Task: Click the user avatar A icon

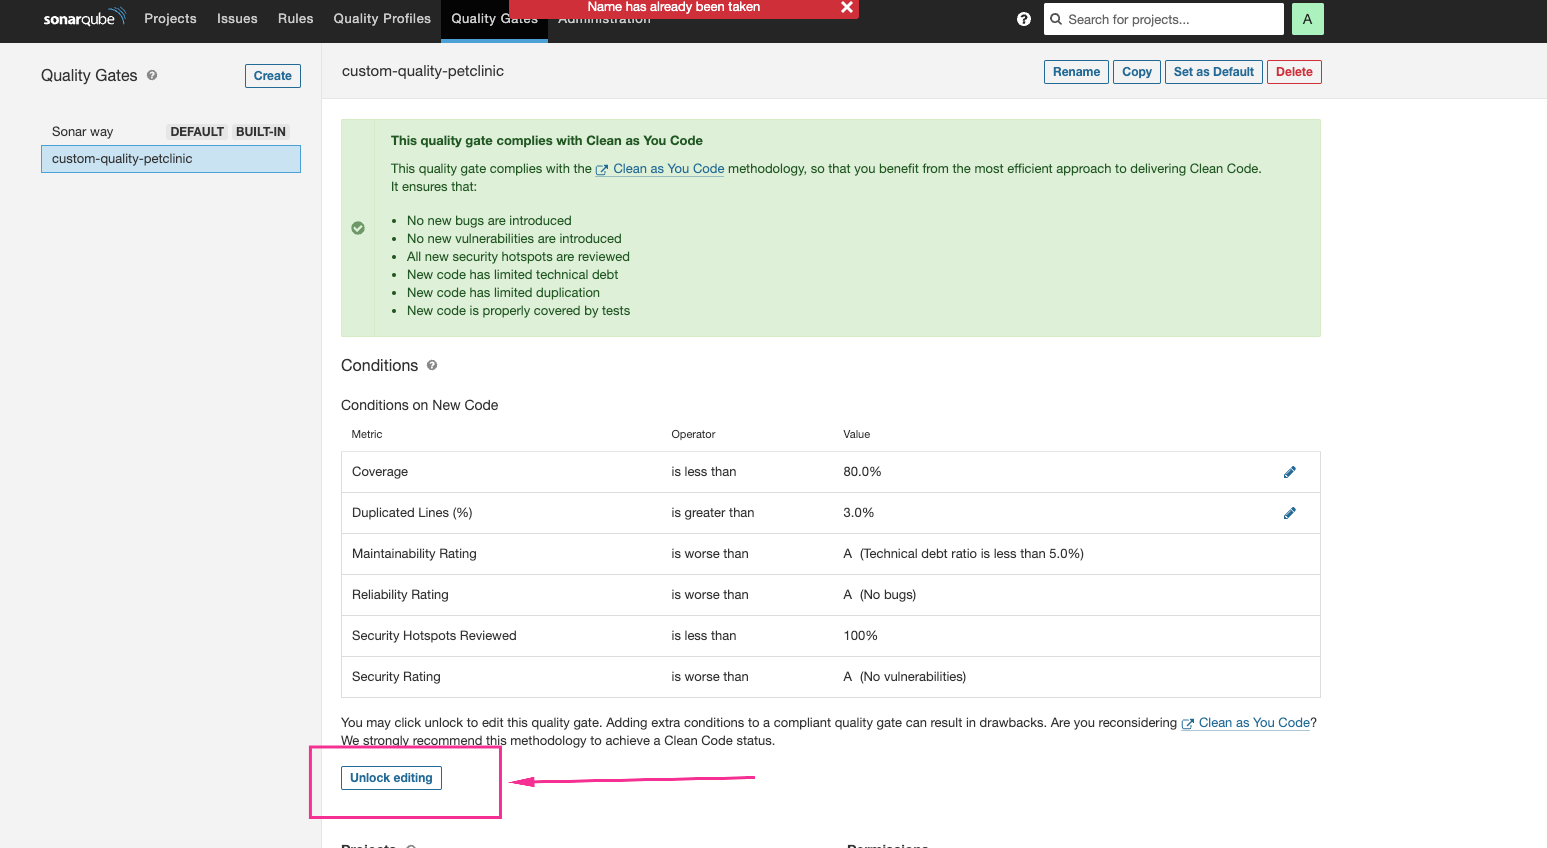Action: [1307, 19]
